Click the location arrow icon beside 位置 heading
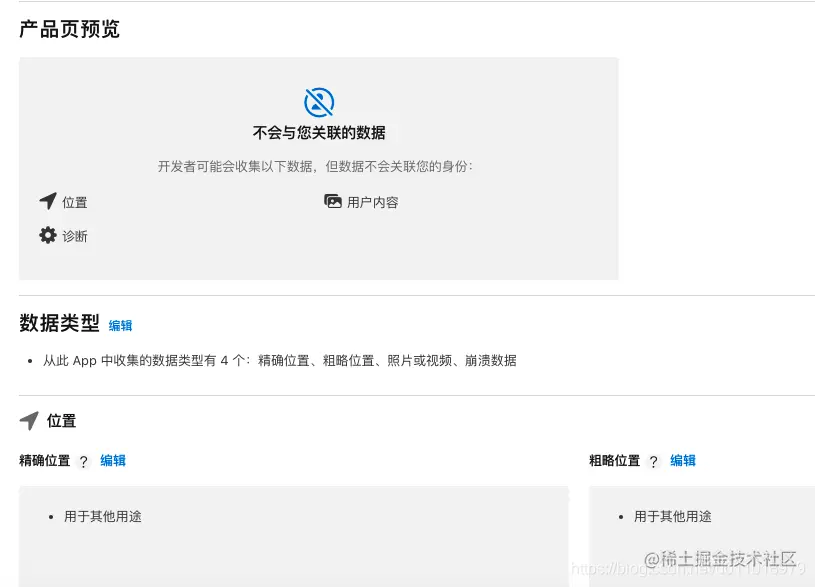 pos(29,421)
